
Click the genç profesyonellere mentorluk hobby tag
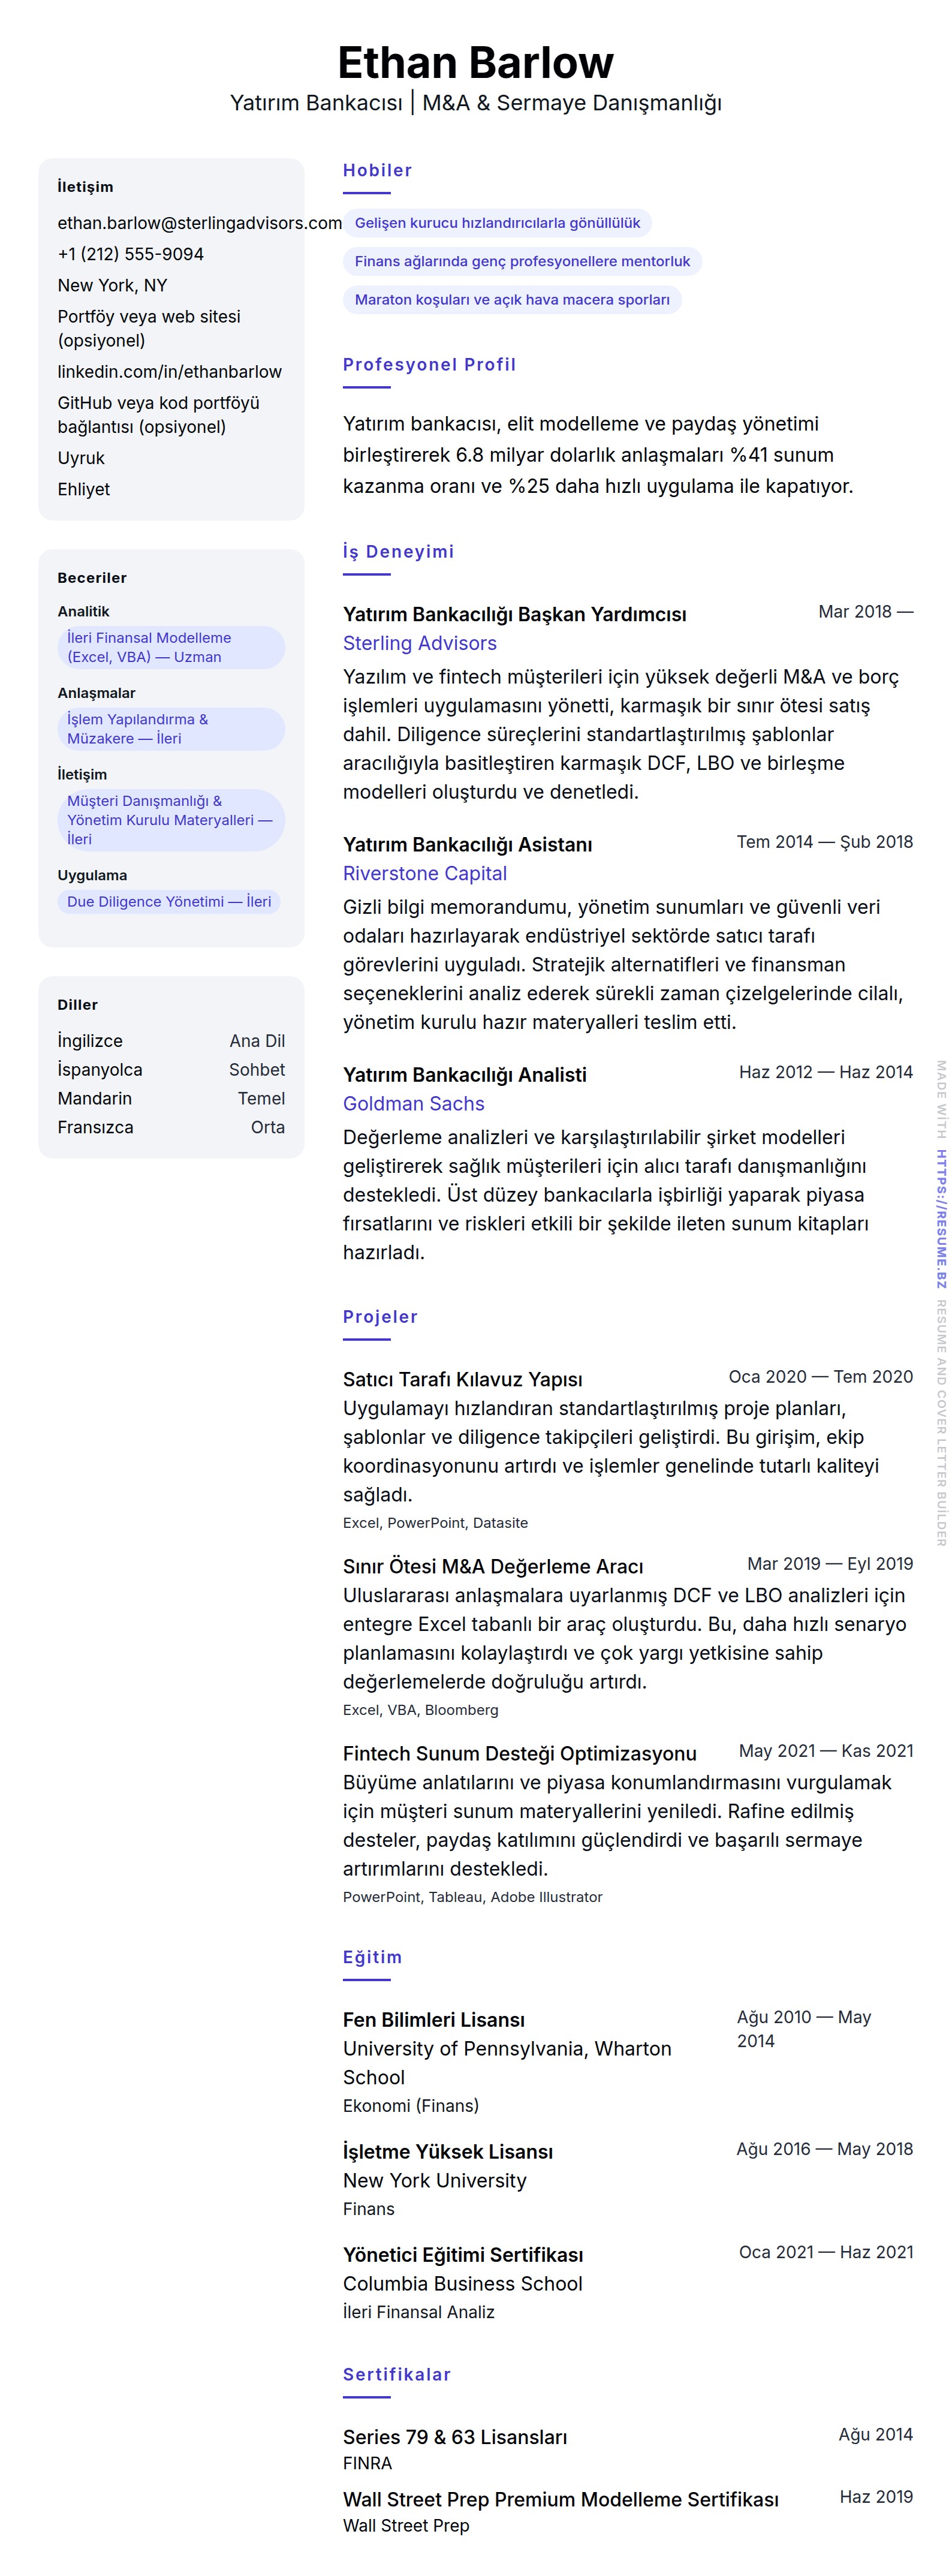[522, 261]
